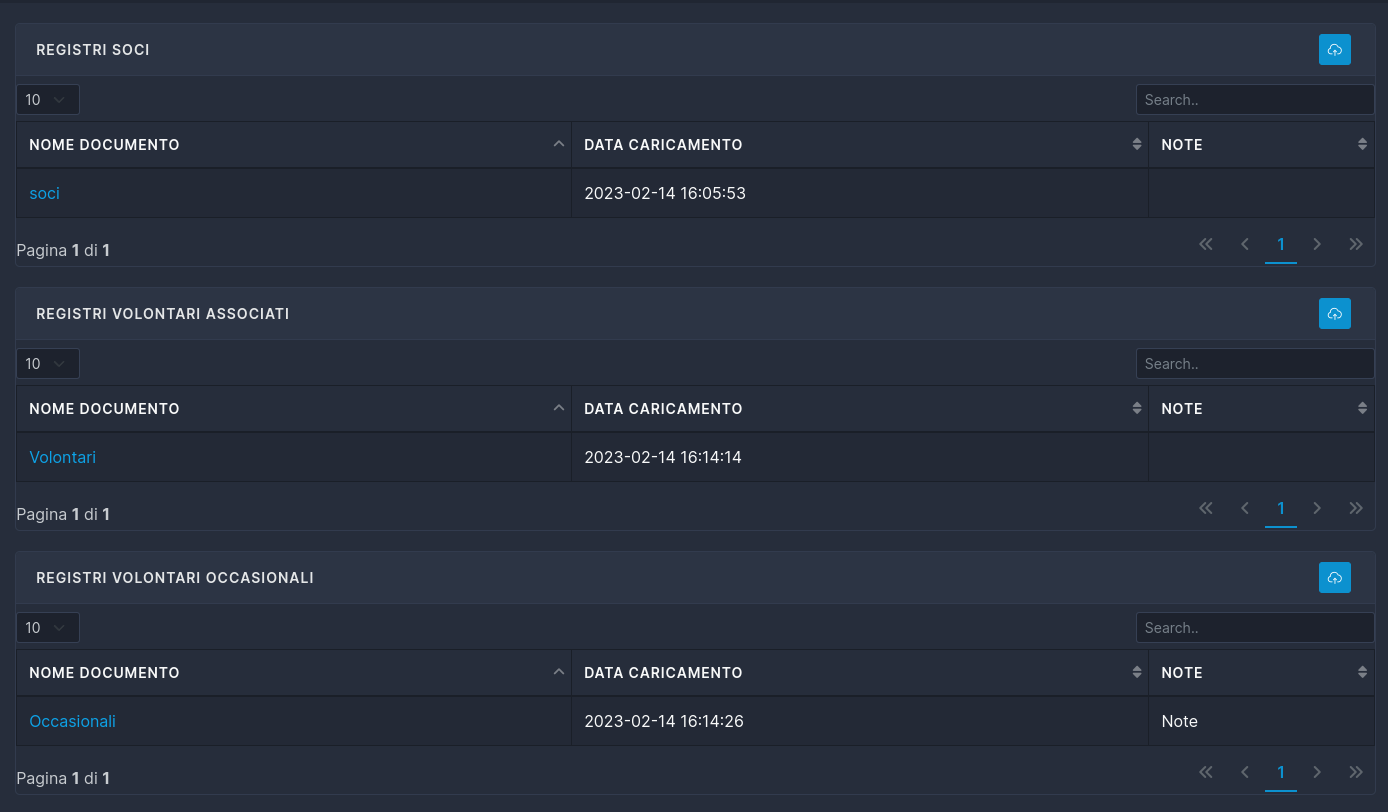
Task: Click upload cloud icon in Registri Volontari Associati
Action: pyautogui.click(x=1334, y=313)
